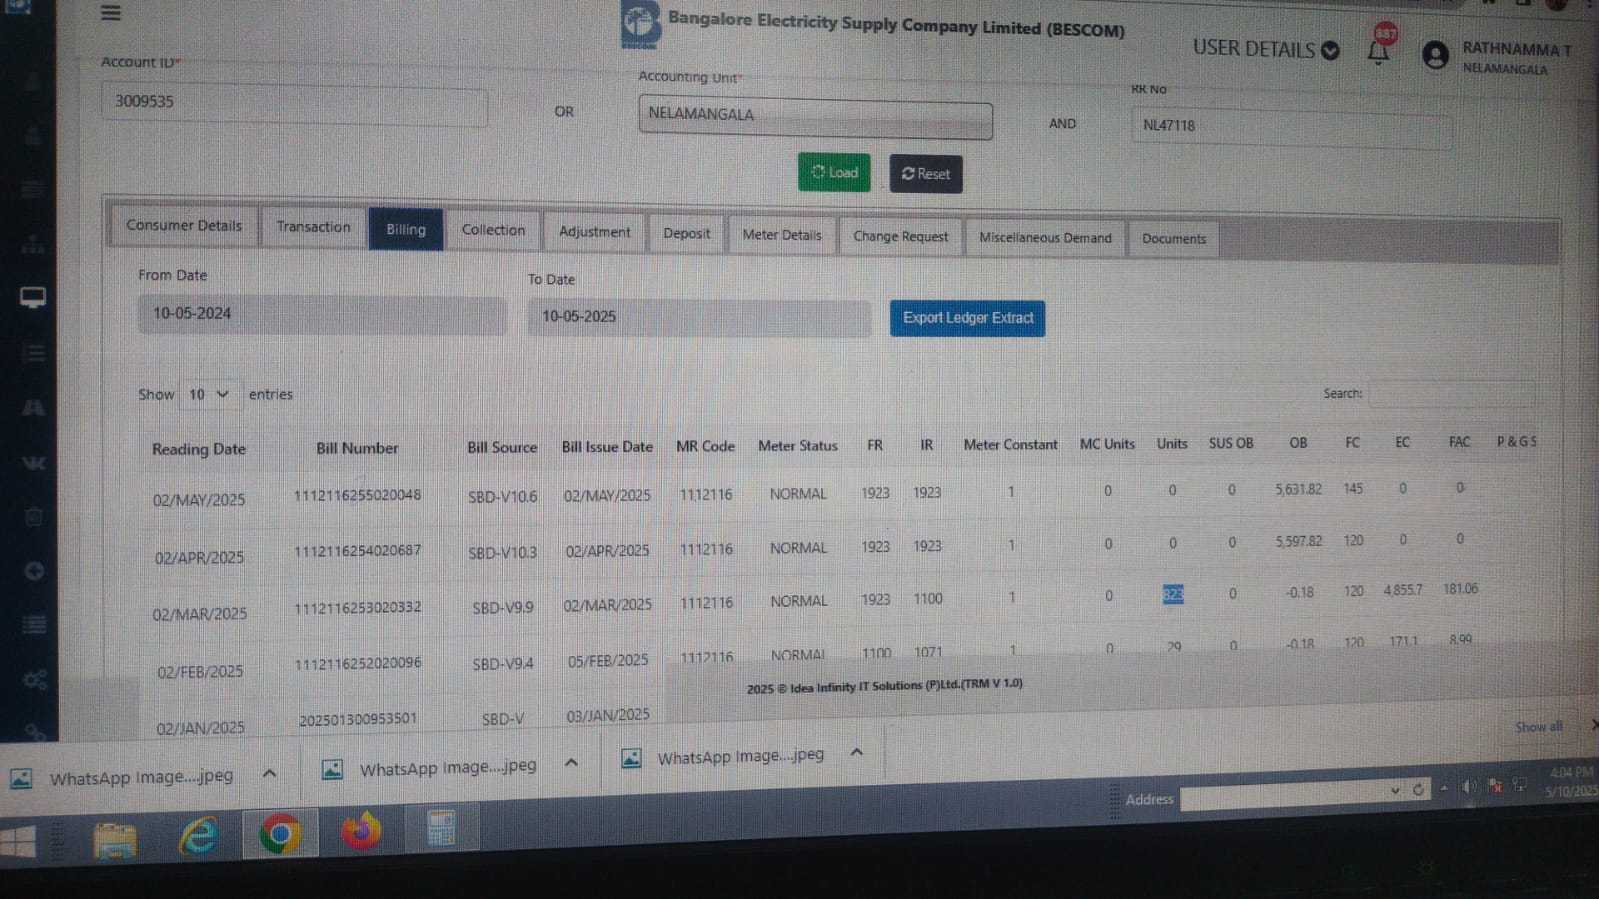The height and width of the screenshot is (899, 1599).
Task: Click the network tray icon
Action: (x=1520, y=785)
